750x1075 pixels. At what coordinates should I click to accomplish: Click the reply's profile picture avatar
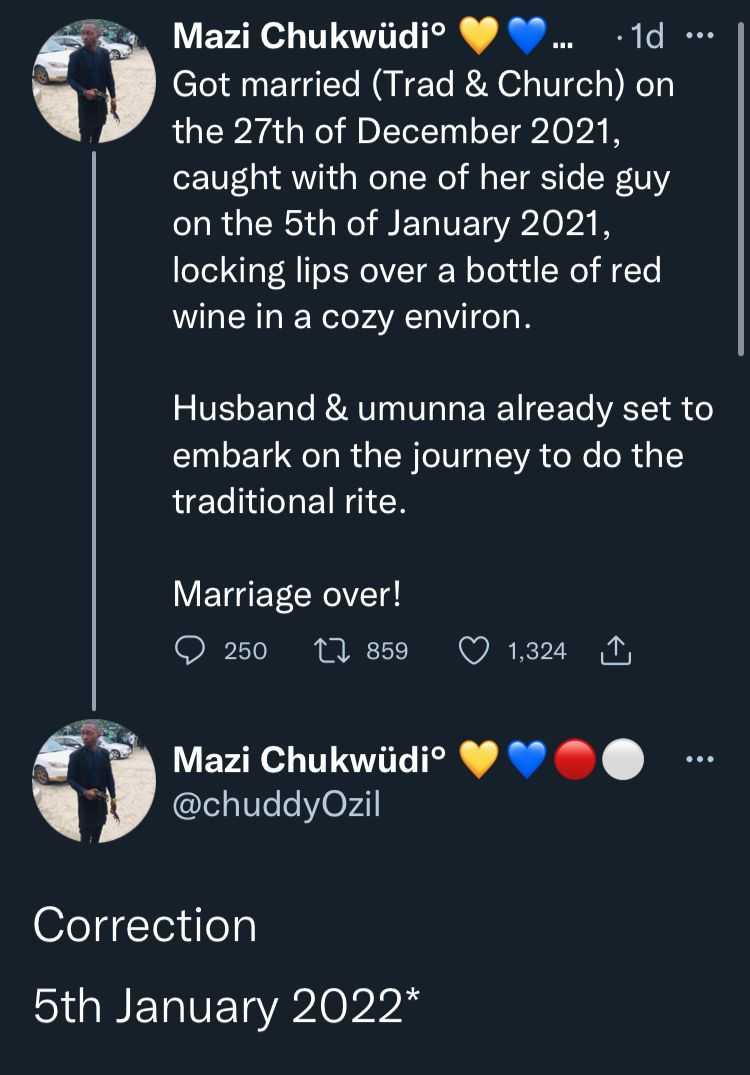(x=95, y=782)
